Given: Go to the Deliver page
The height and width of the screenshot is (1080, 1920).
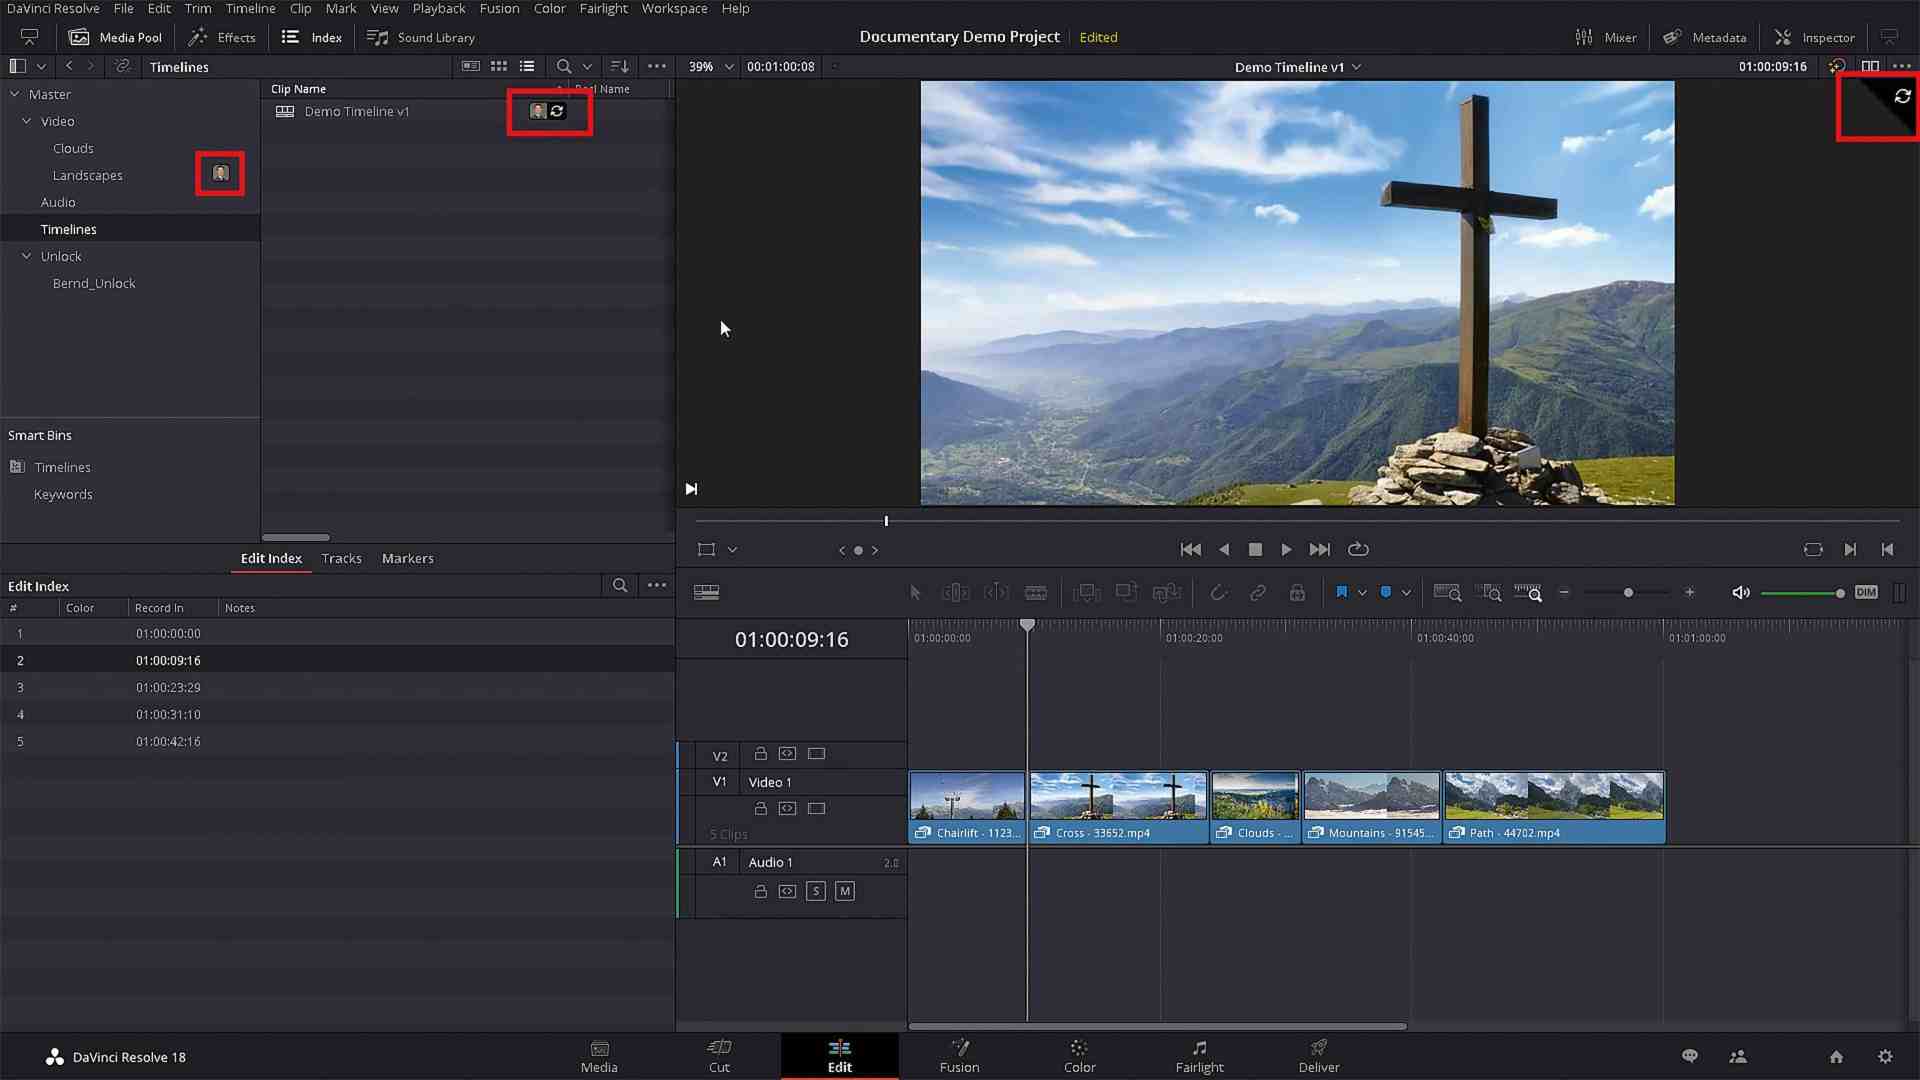Looking at the screenshot, I should (x=1318, y=1056).
